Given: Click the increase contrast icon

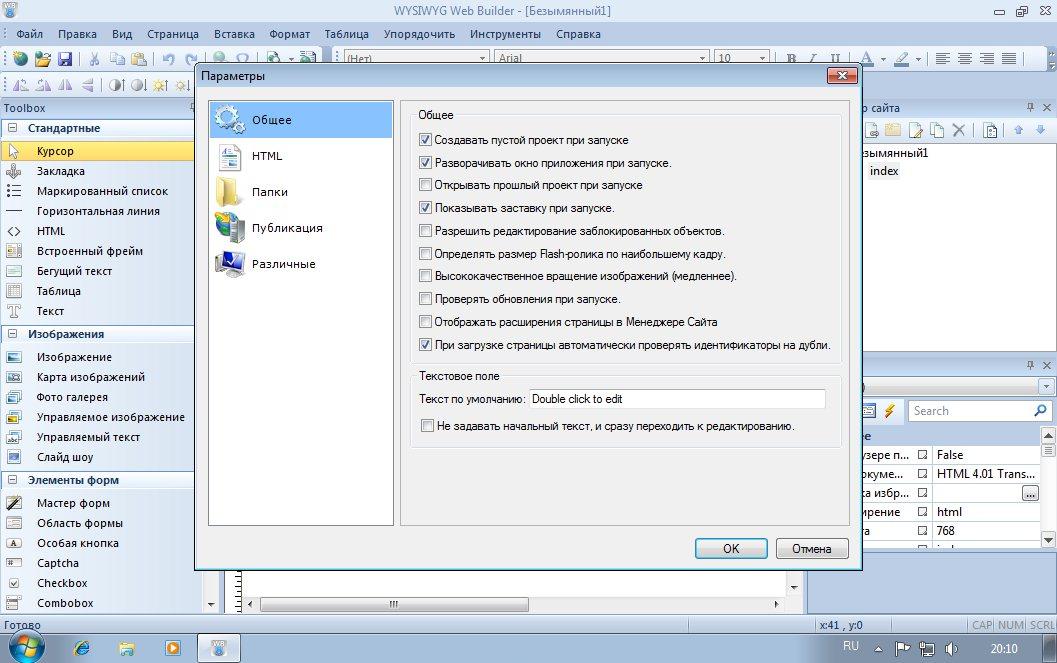Looking at the screenshot, I should pos(117,85).
